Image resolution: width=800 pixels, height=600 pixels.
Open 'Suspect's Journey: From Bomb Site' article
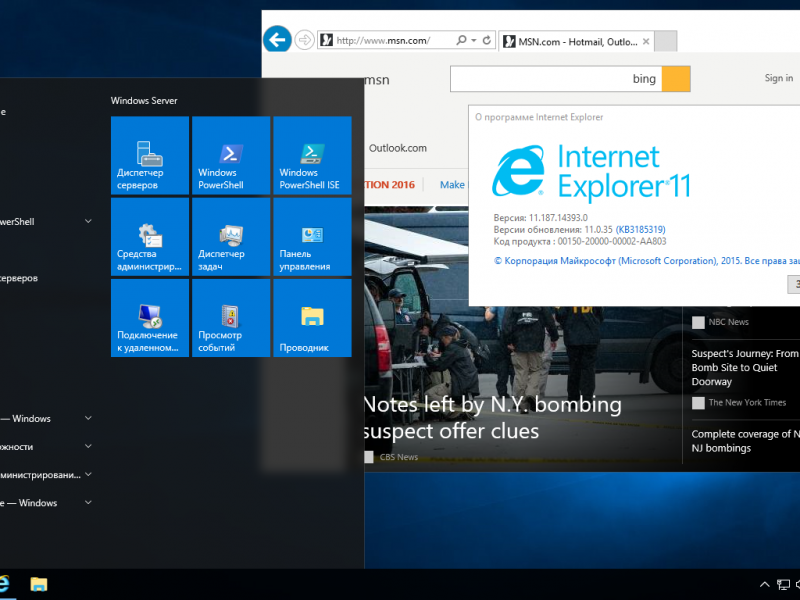pos(744,367)
